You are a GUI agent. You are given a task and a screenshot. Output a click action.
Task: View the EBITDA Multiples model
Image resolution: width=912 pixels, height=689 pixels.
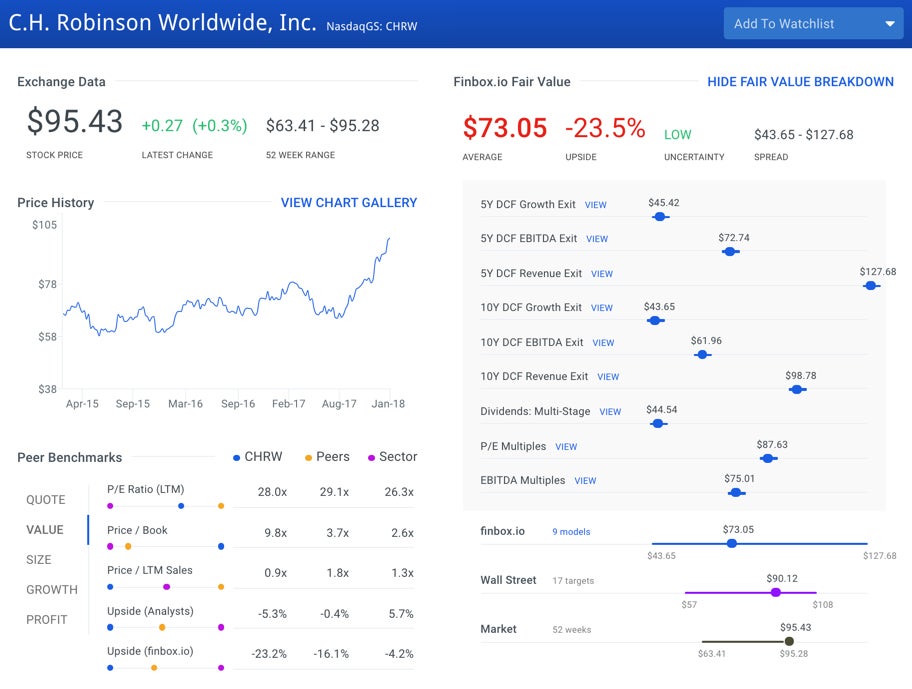pos(585,481)
